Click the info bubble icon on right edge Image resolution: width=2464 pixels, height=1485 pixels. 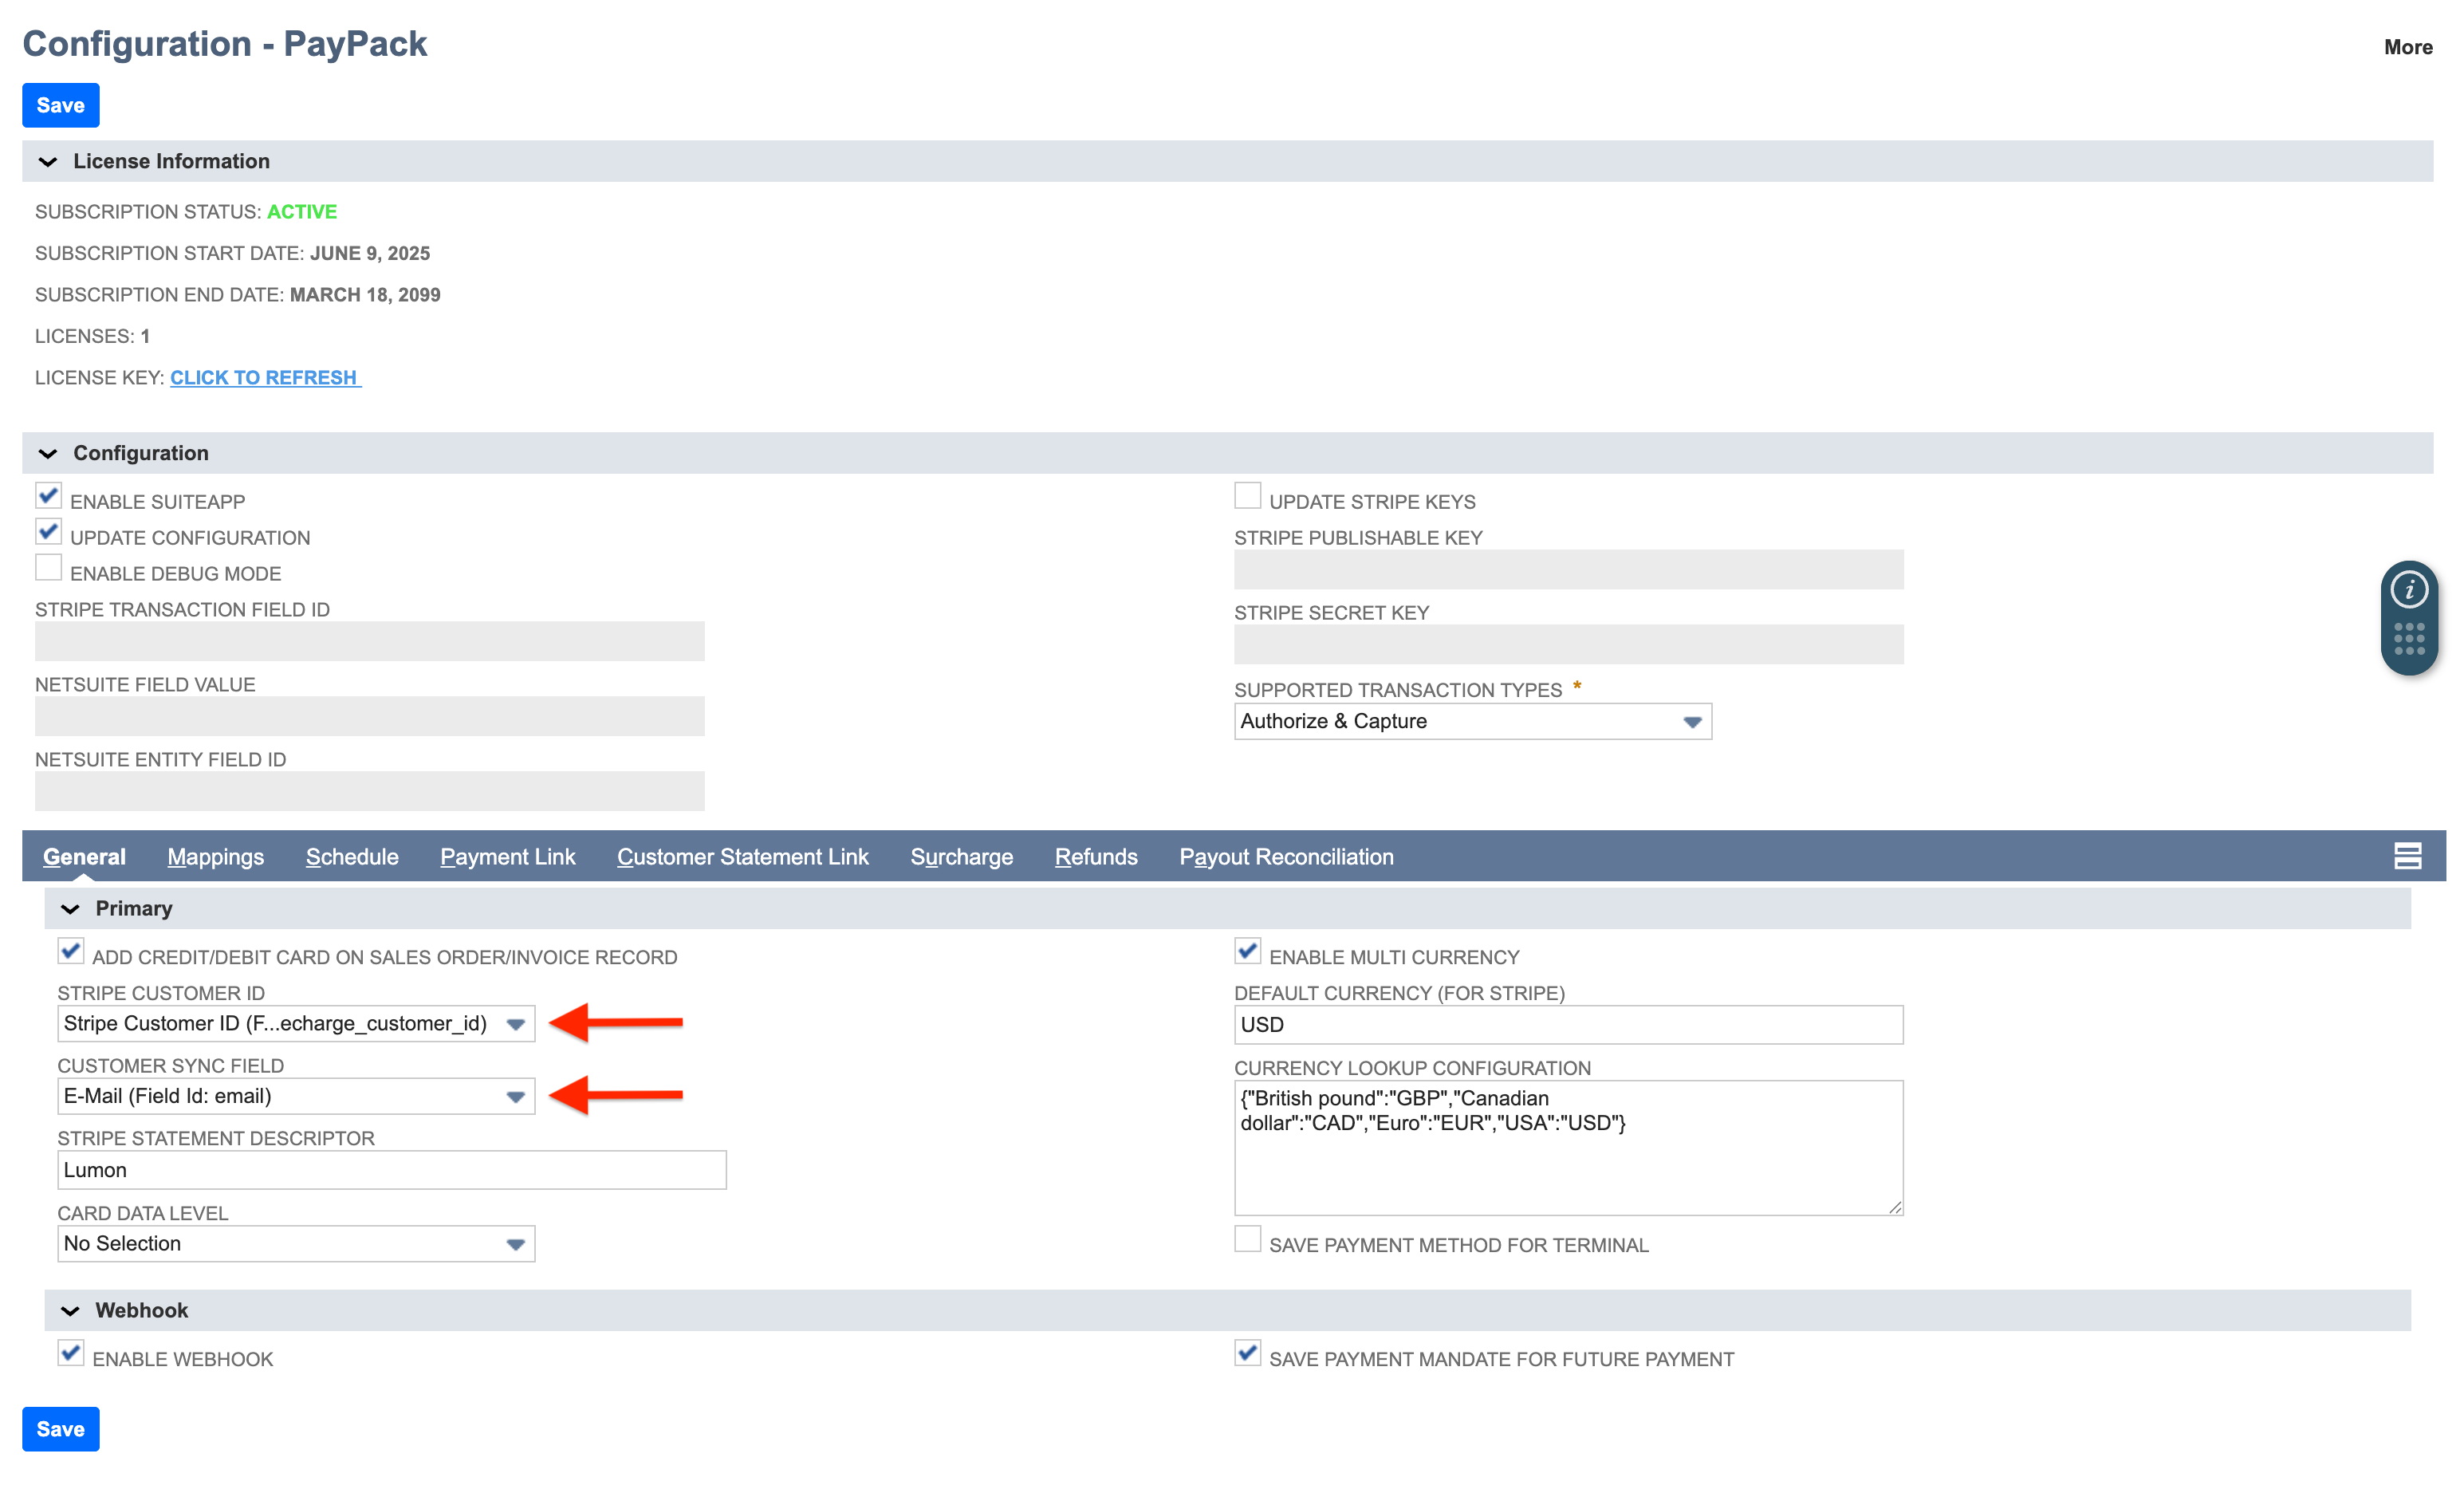pos(2411,589)
